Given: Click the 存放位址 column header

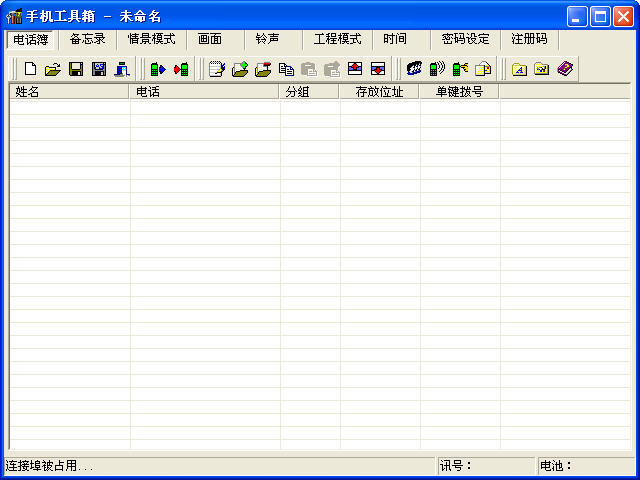Looking at the screenshot, I should [x=379, y=92].
